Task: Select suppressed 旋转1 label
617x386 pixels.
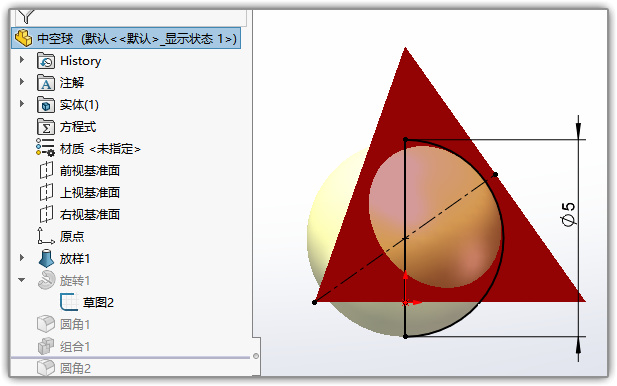Action: point(75,281)
